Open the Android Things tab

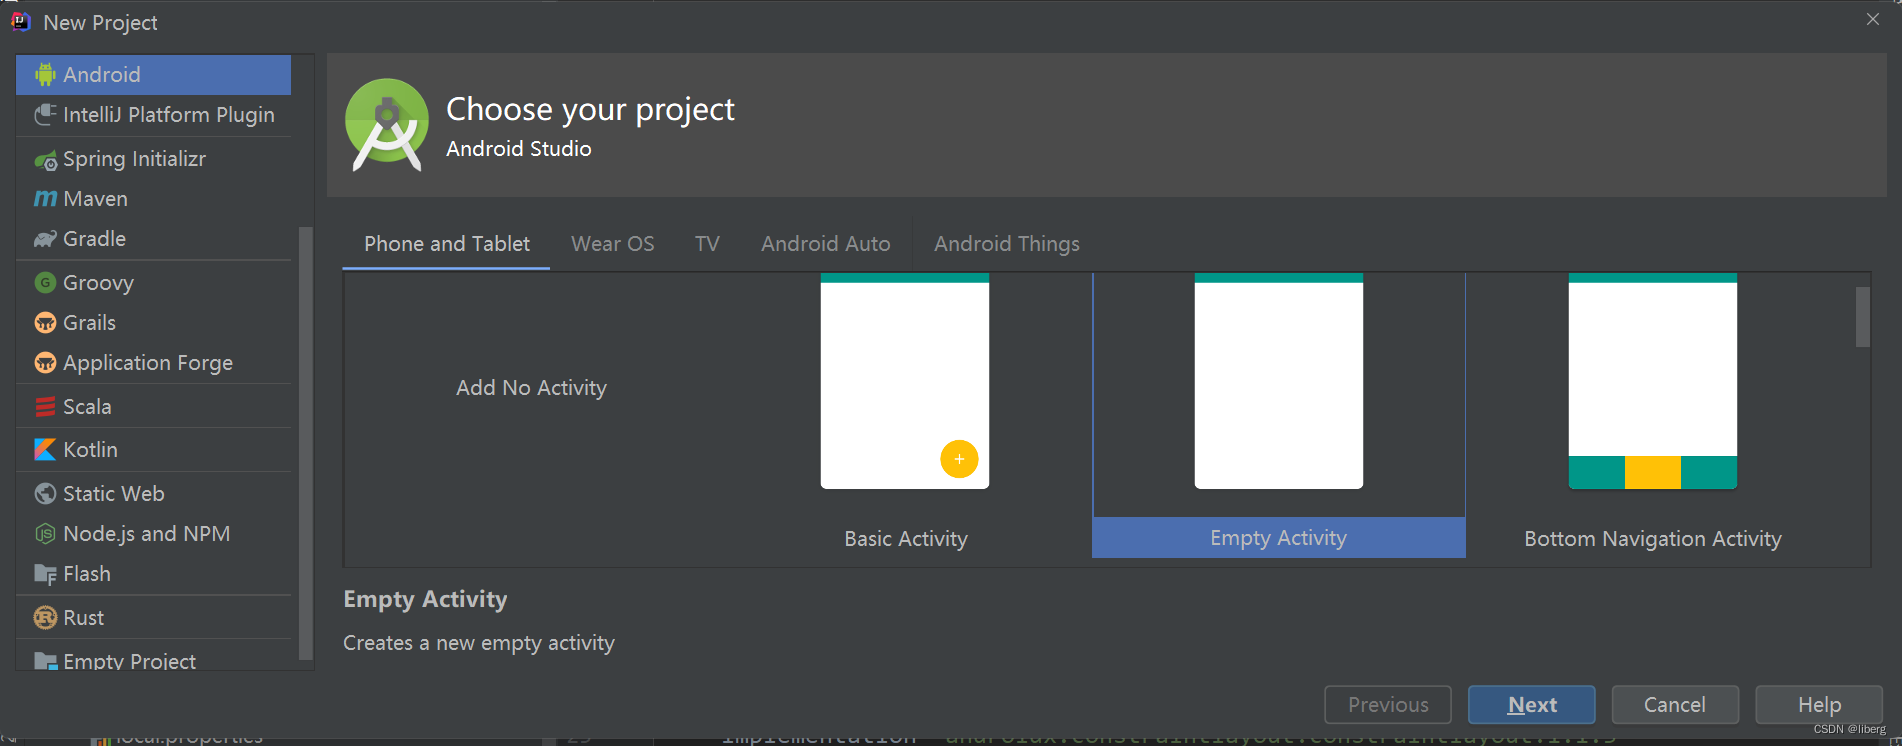(1006, 244)
